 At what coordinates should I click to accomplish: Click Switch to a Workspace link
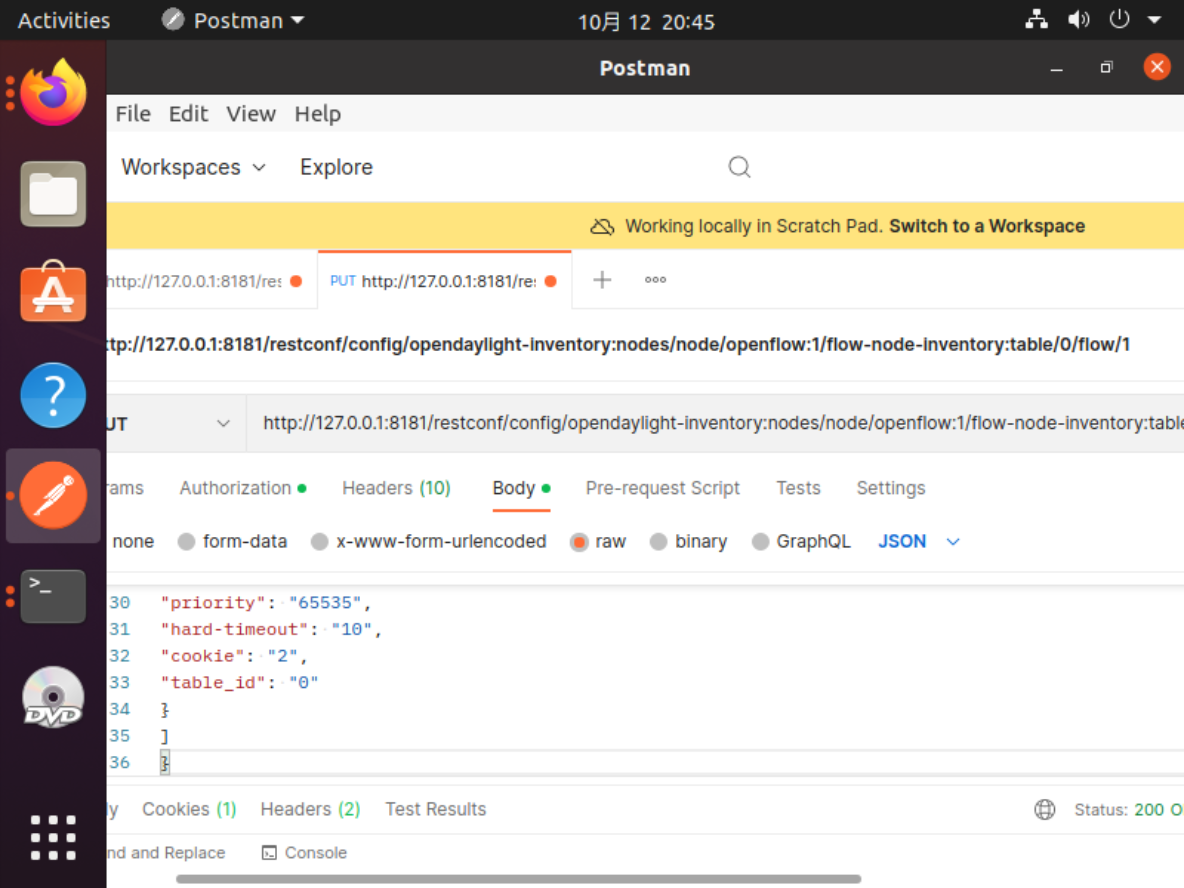986,226
